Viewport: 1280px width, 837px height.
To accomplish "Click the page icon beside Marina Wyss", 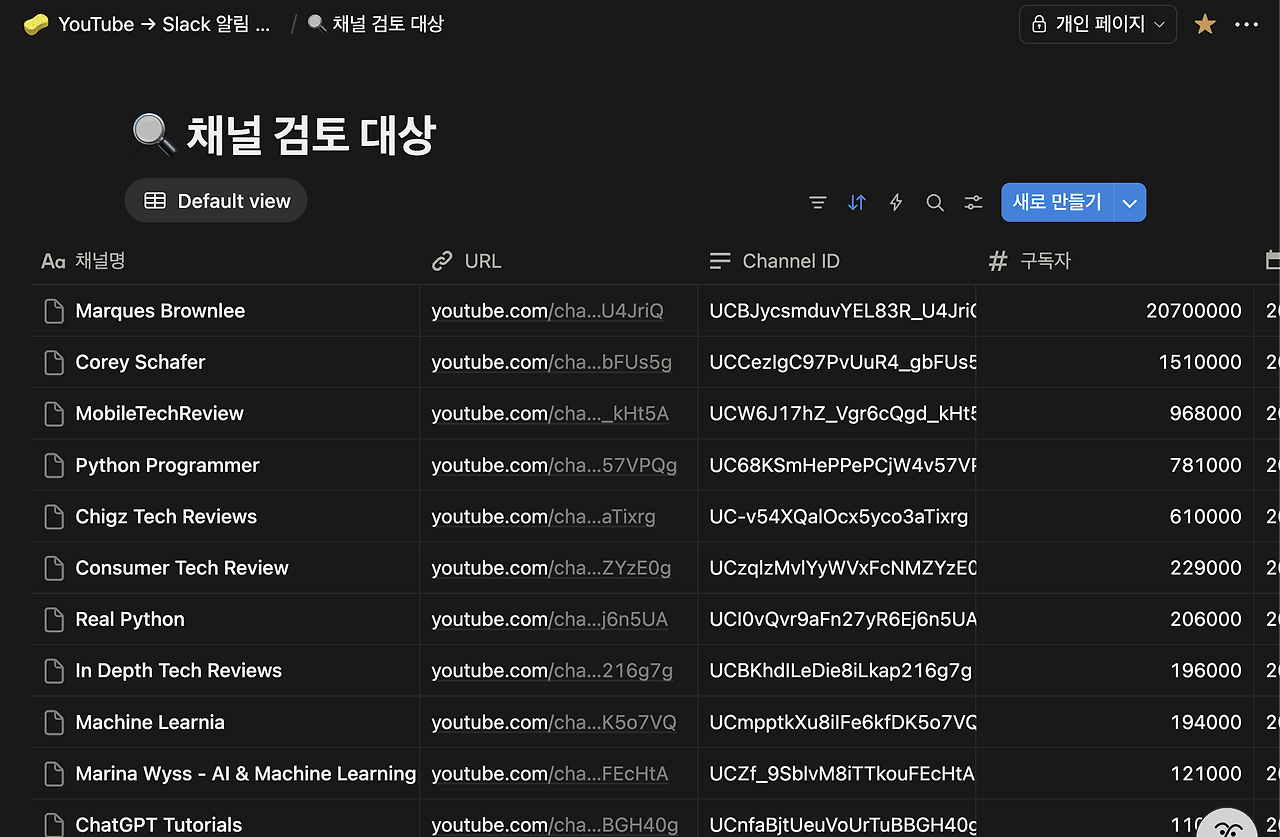I will [54, 773].
